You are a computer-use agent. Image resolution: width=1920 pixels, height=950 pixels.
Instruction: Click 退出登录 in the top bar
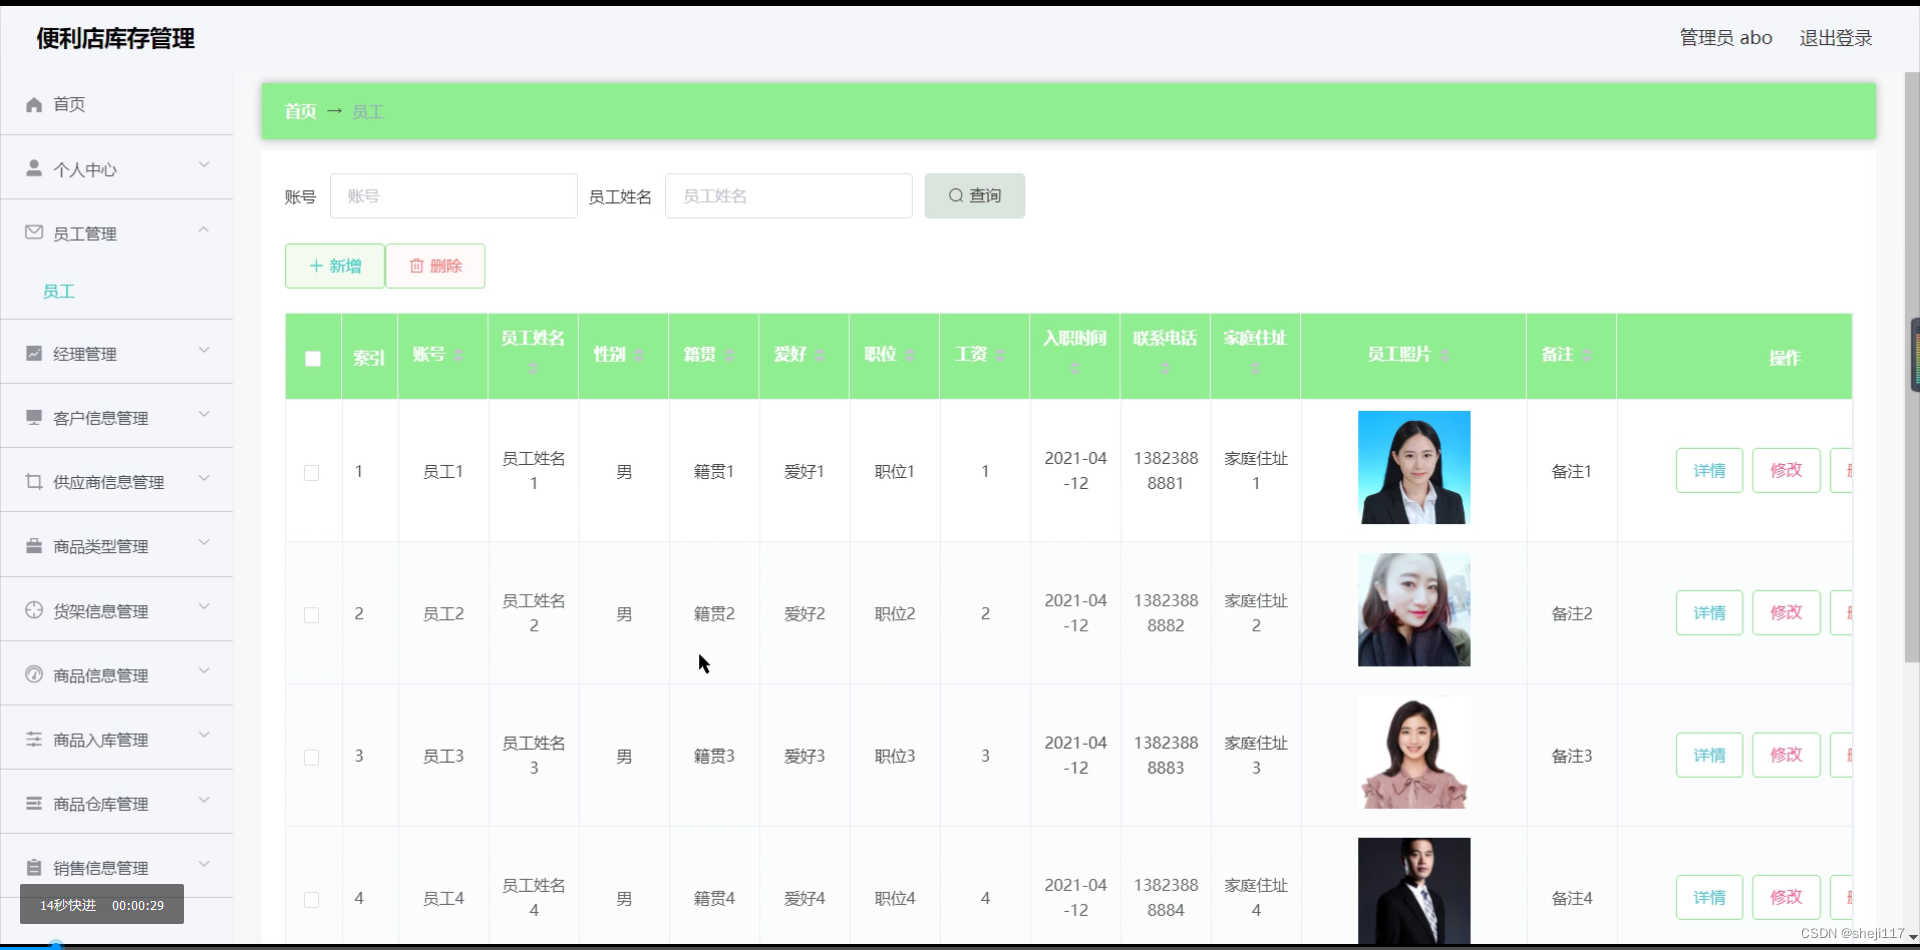click(x=1836, y=37)
